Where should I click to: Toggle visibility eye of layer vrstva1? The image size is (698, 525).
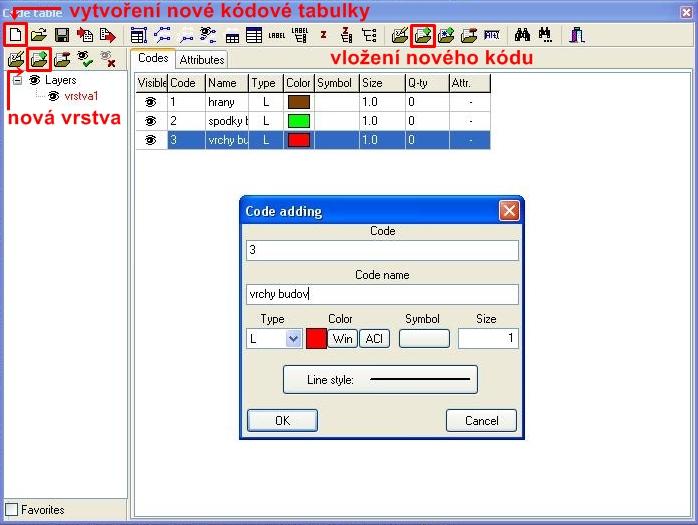click(x=54, y=96)
